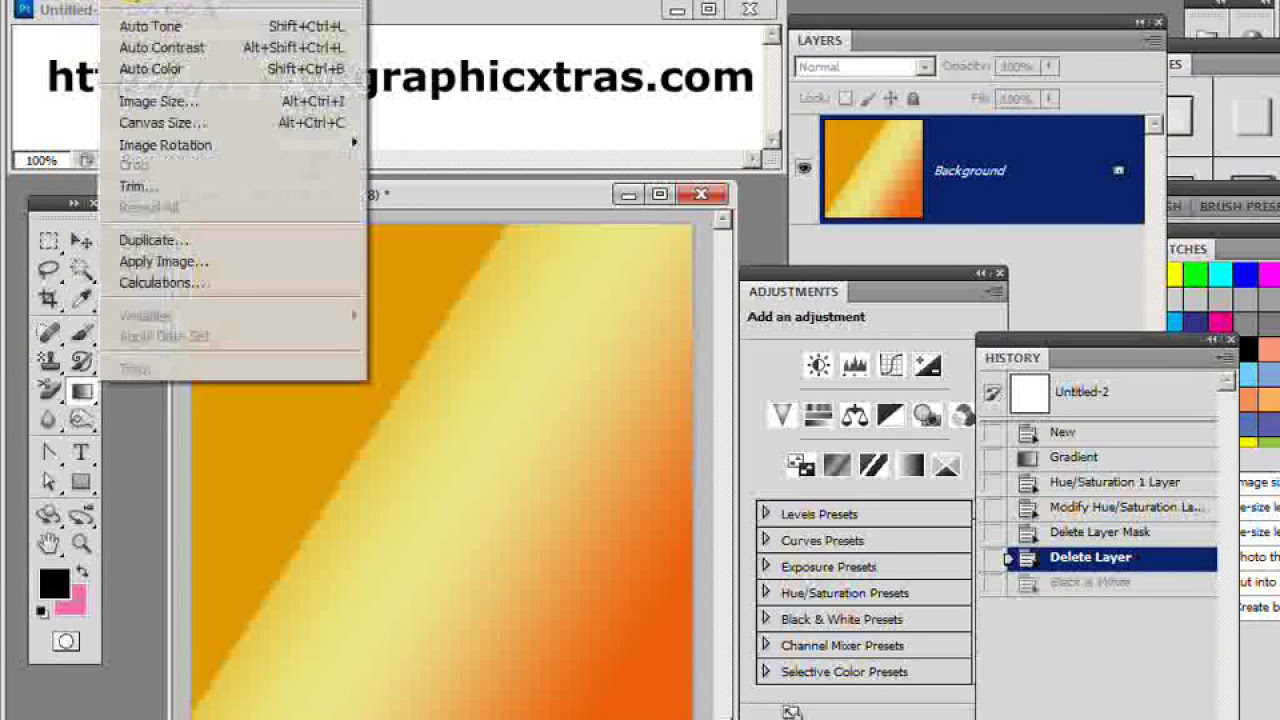Toggle lock image pixels brush icon
Image resolution: width=1280 pixels, height=720 pixels.
868,99
